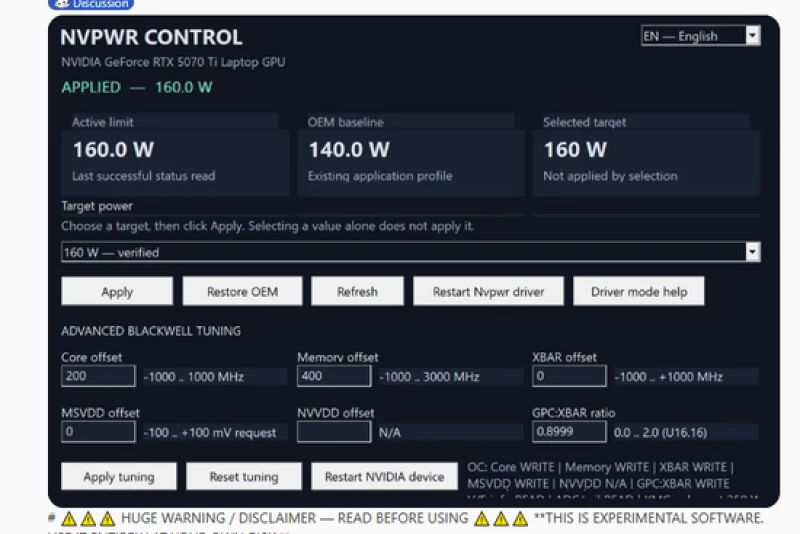The image size is (800, 534).
Task: Click the -1000 .. 3000 MHz range text
Action: 429,377
